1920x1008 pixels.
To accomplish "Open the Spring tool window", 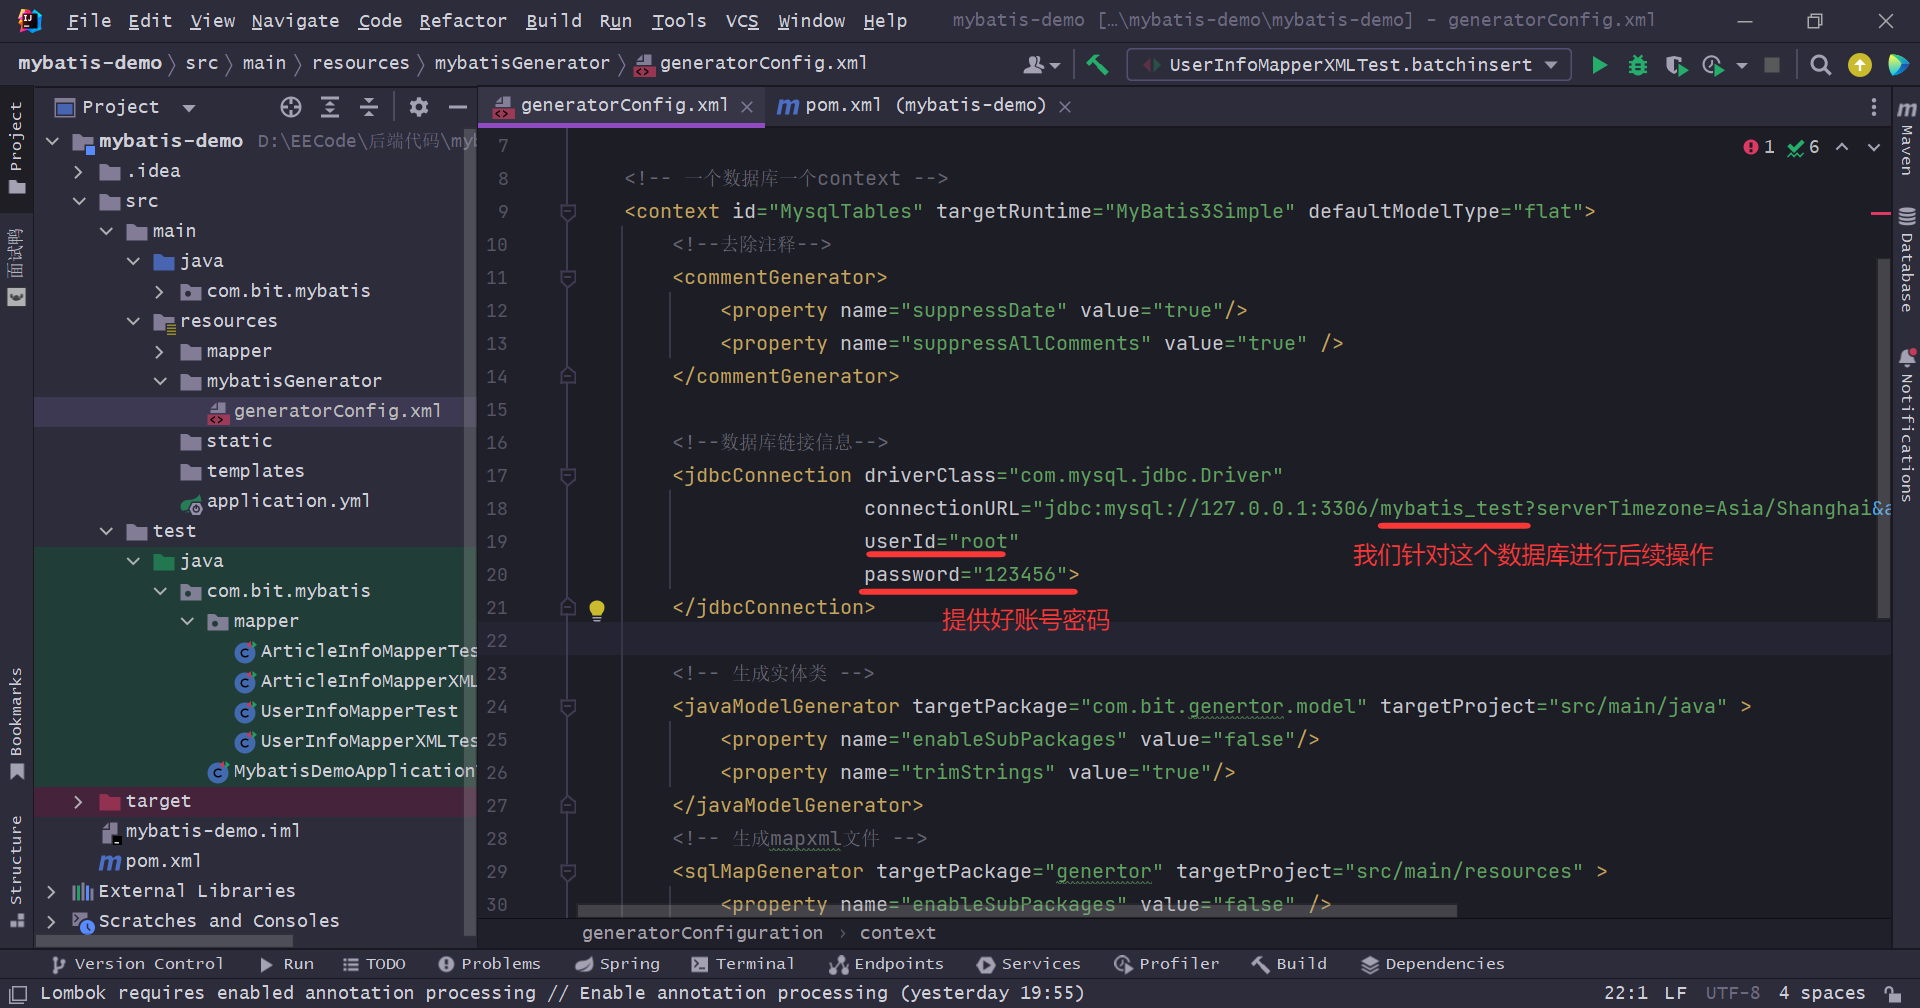I will 617,964.
